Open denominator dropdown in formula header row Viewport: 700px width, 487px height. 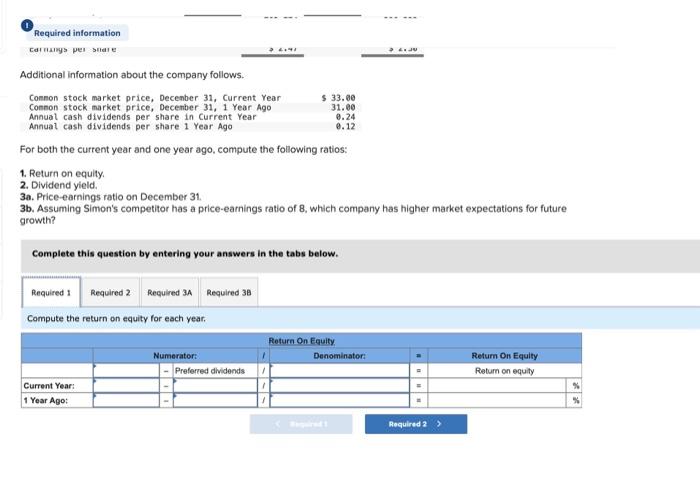click(x=340, y=370)
